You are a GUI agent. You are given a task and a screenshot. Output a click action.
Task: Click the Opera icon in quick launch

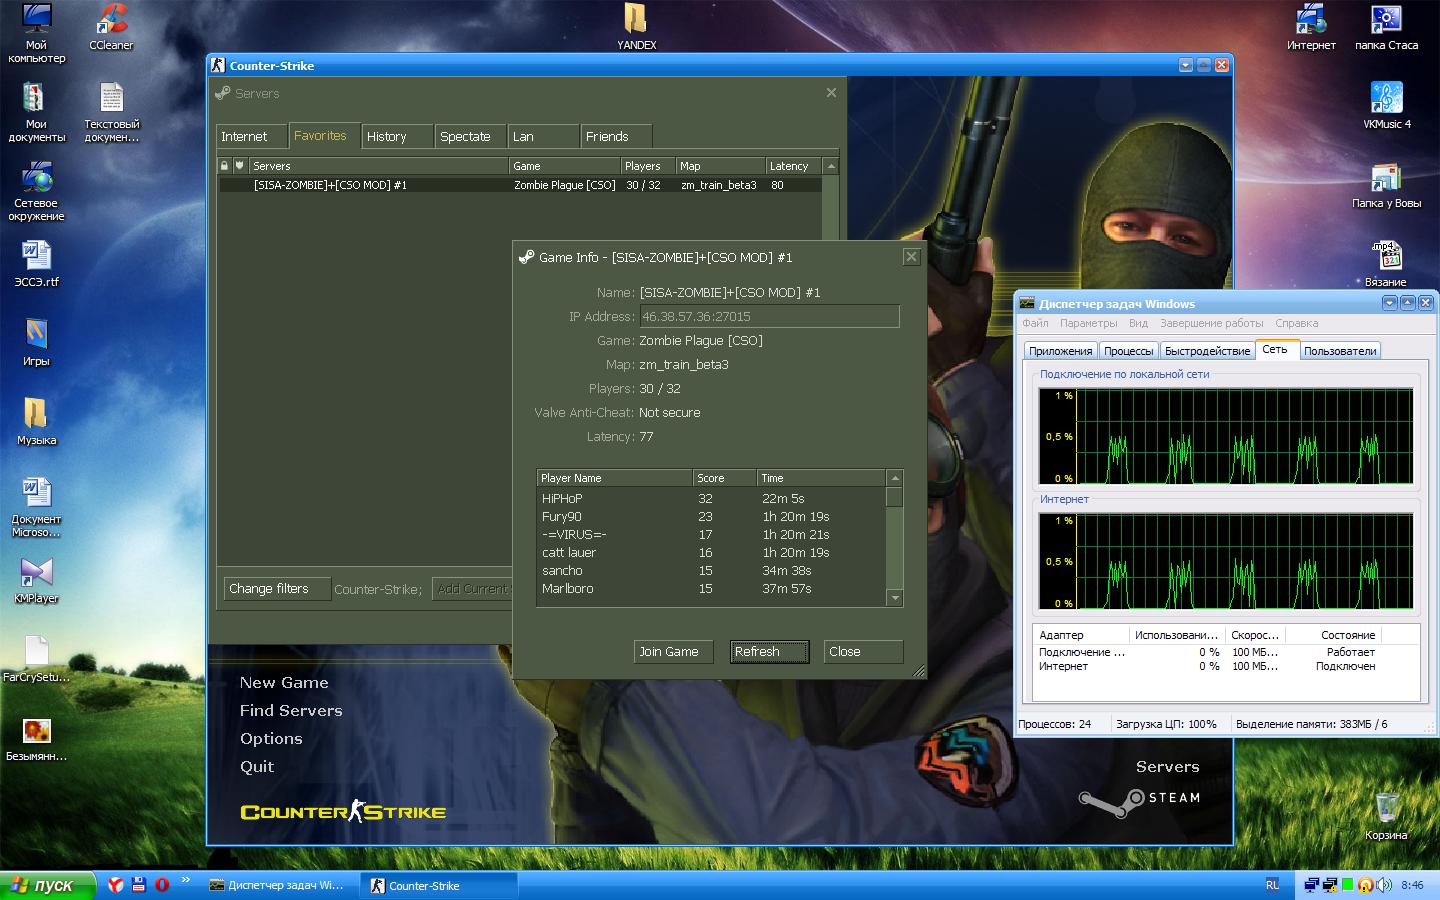click(162, 885)
